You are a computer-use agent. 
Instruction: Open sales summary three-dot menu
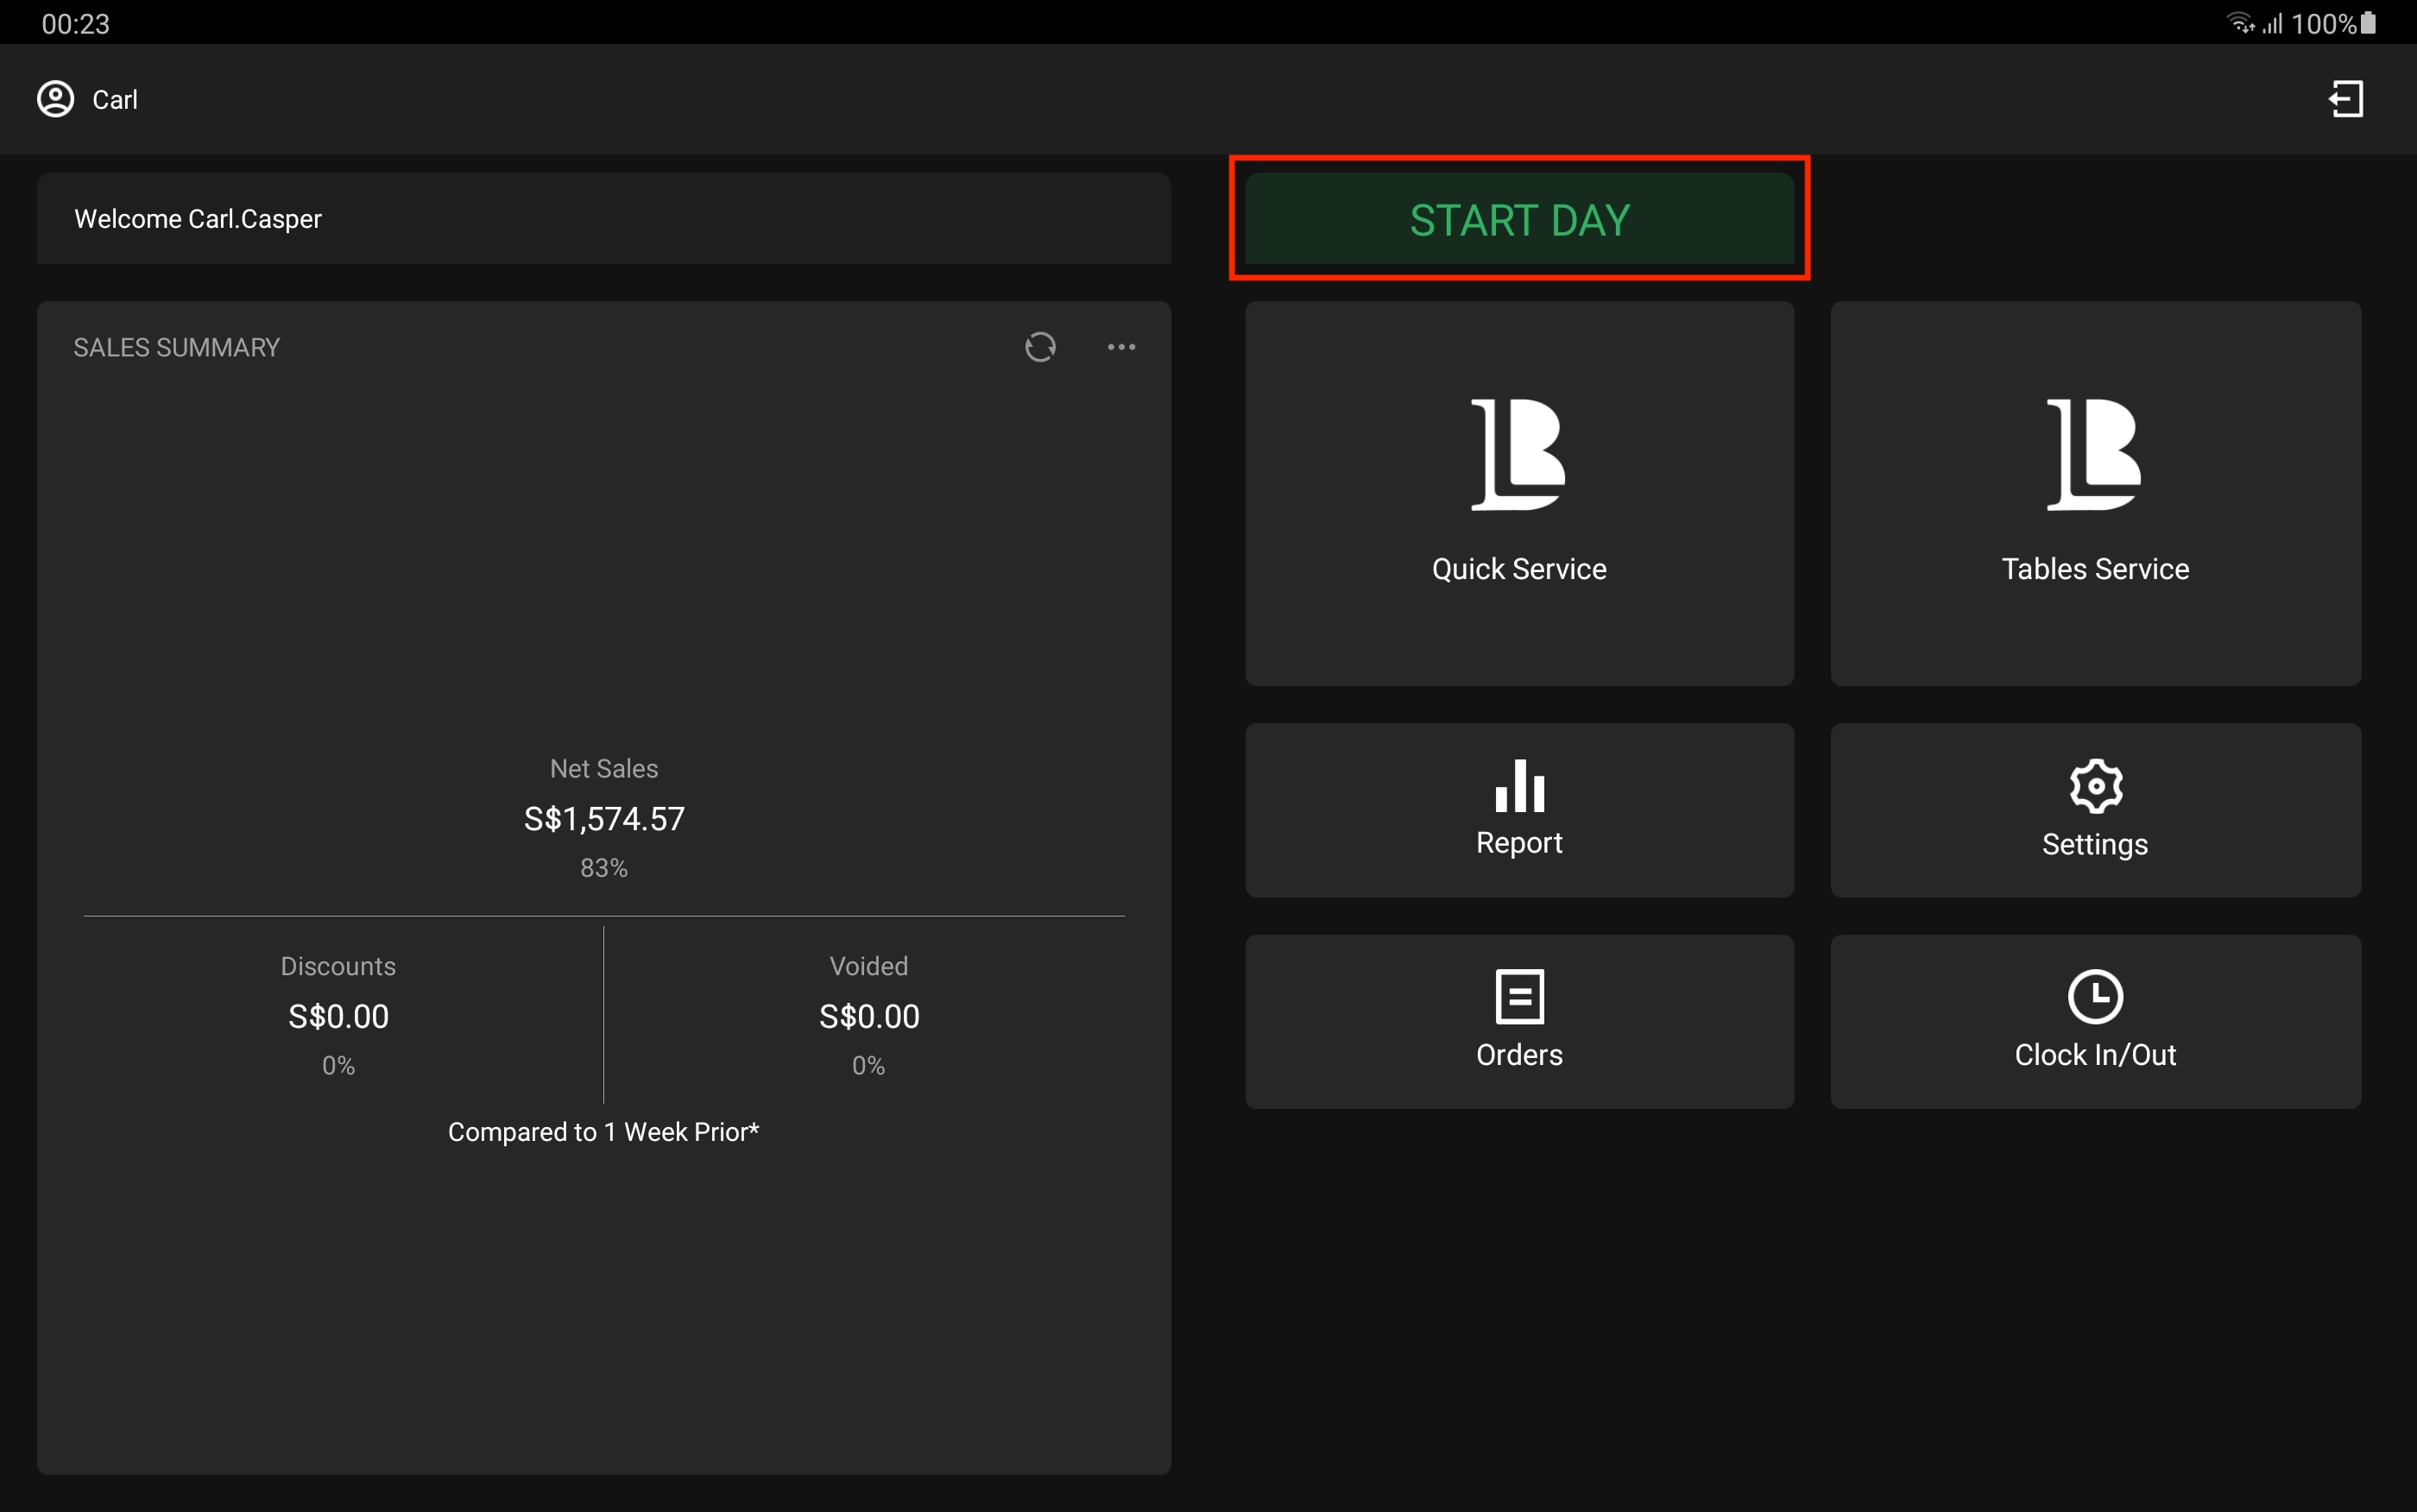point(1121,347)
